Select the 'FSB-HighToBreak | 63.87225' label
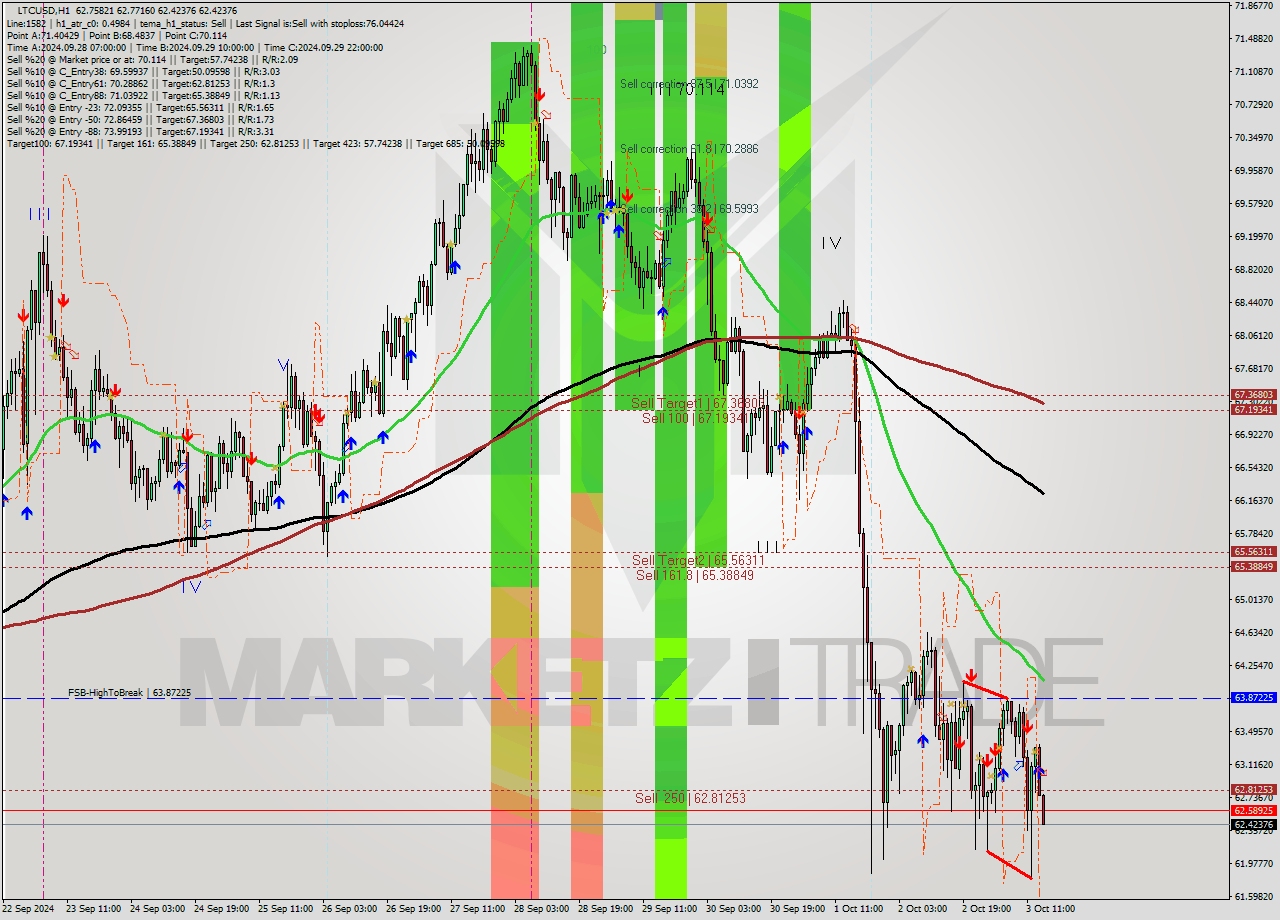This screenshot has width=1280, height=920. click(129, 692)
